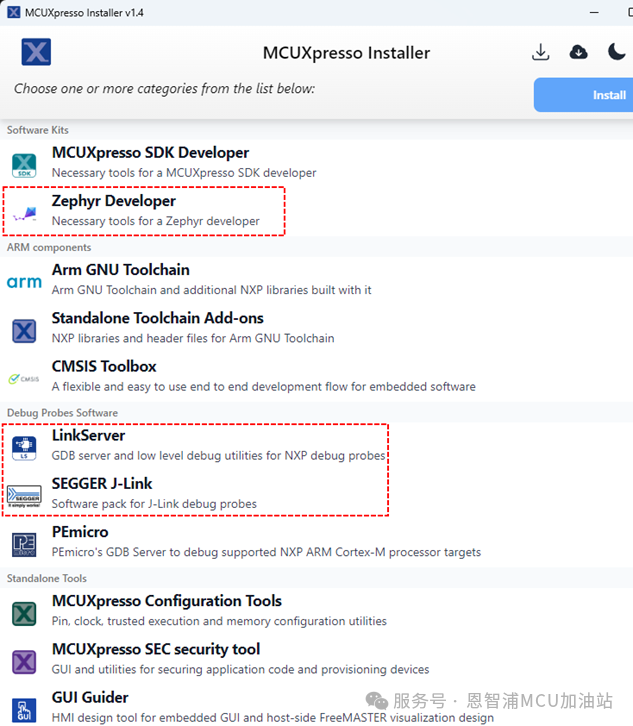Screen dimensions: 633x726
Task: Click the MCUXpresso X logo in the header
Action: pos(36,52)
